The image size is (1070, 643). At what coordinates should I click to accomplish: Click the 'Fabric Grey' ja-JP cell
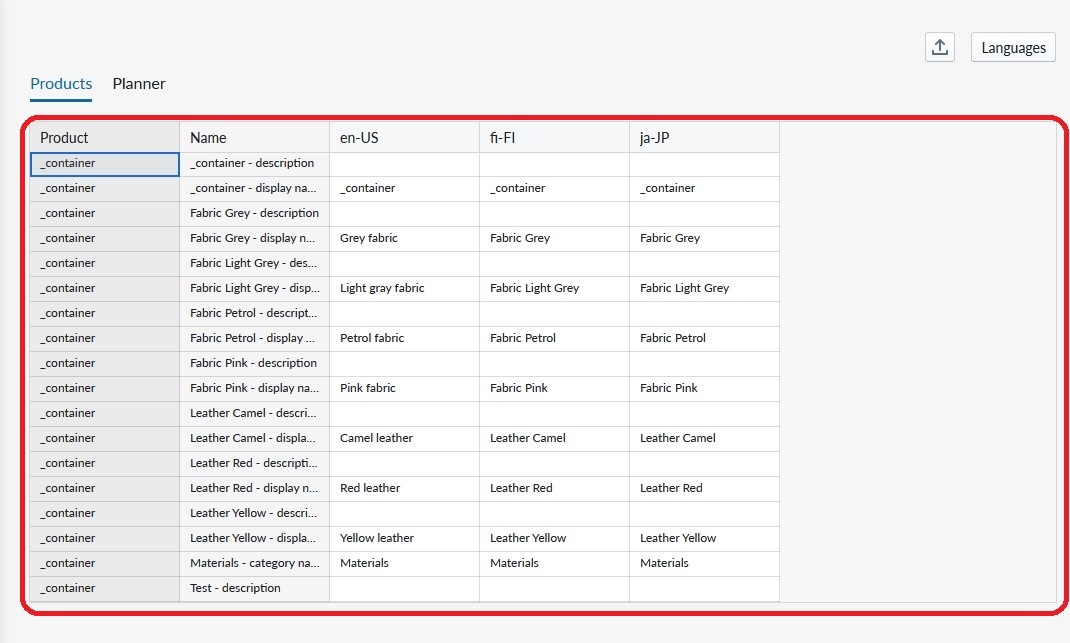pos(704,239)
